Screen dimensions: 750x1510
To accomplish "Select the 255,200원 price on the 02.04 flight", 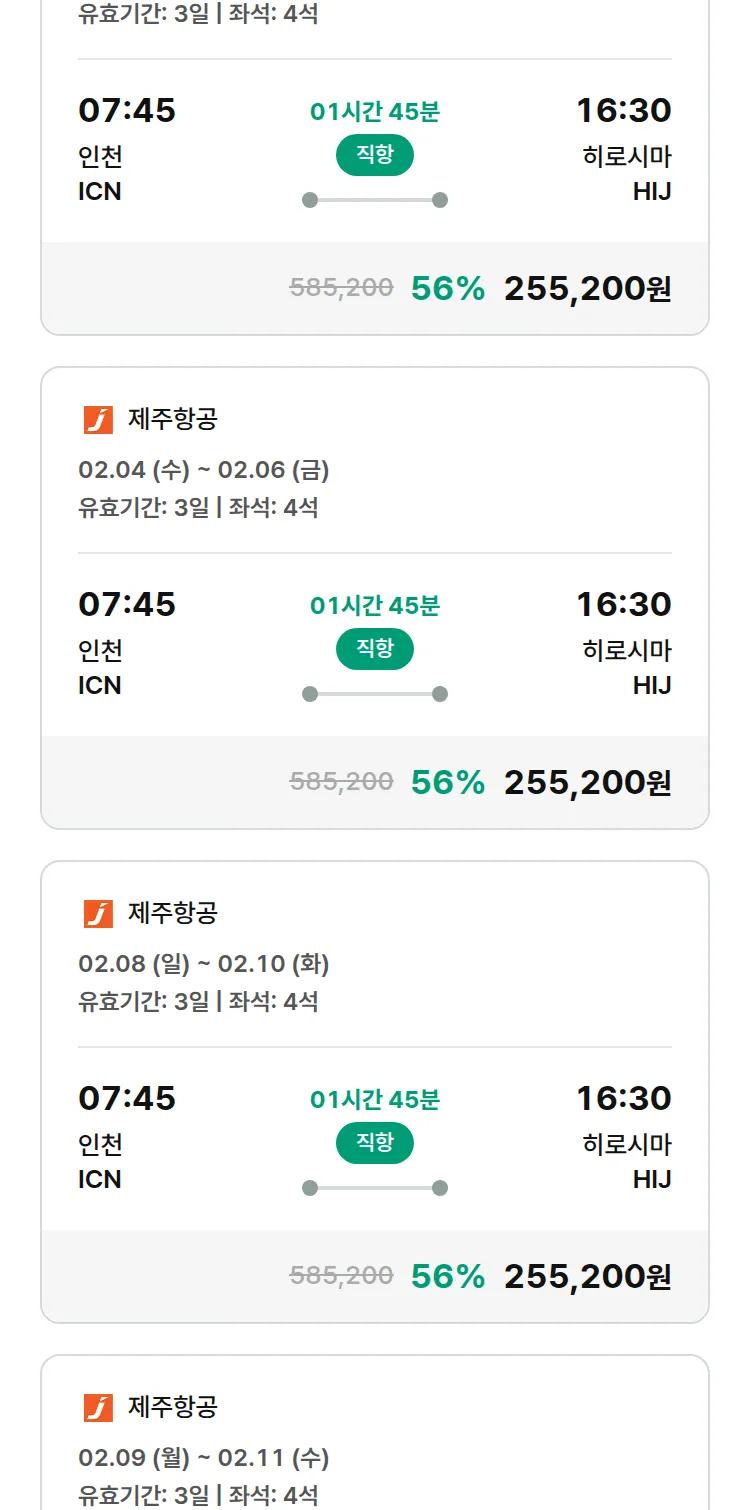I will coord(587,782).
